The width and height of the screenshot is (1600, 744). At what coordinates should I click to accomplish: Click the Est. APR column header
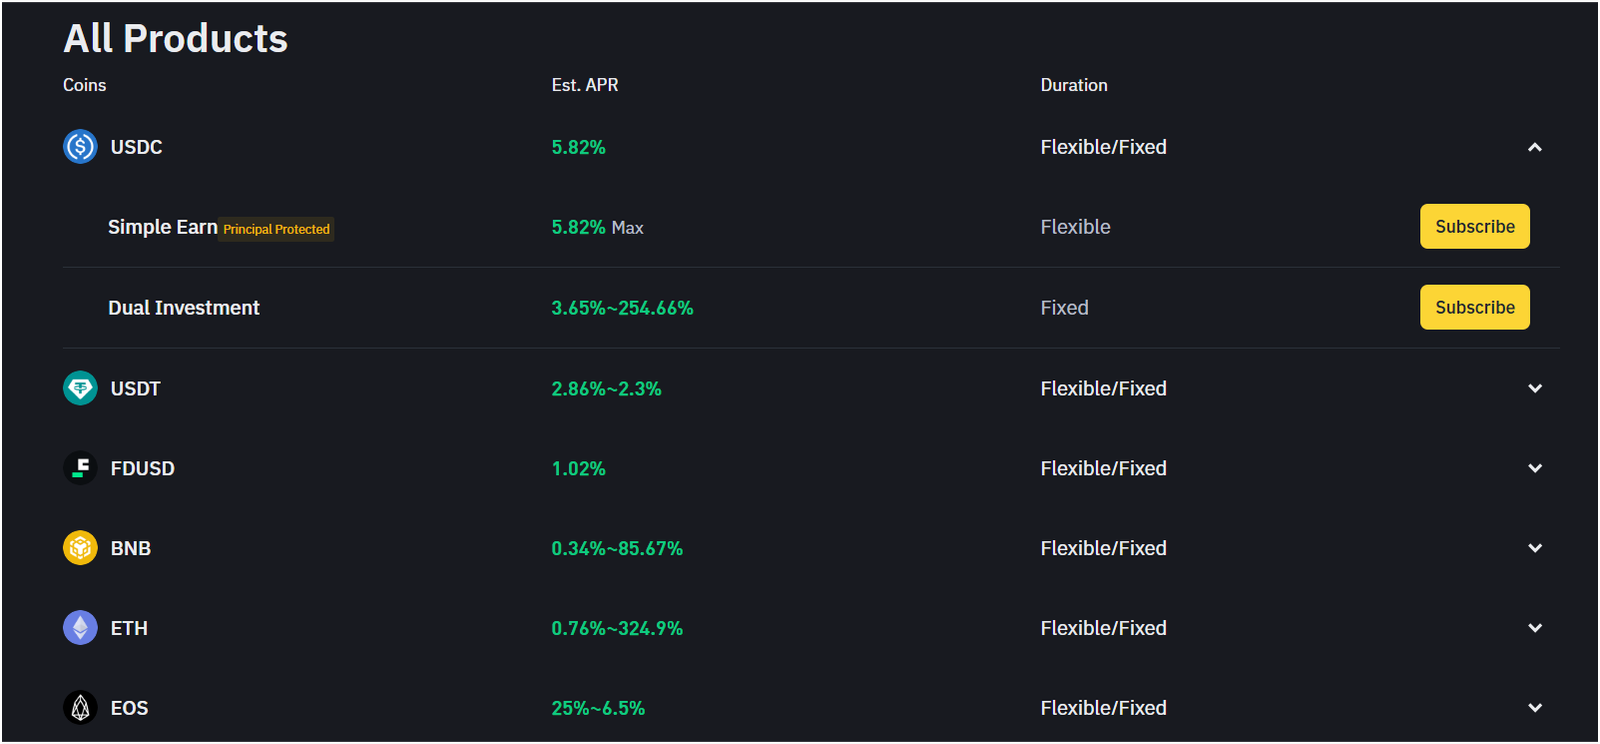(585, 85)
